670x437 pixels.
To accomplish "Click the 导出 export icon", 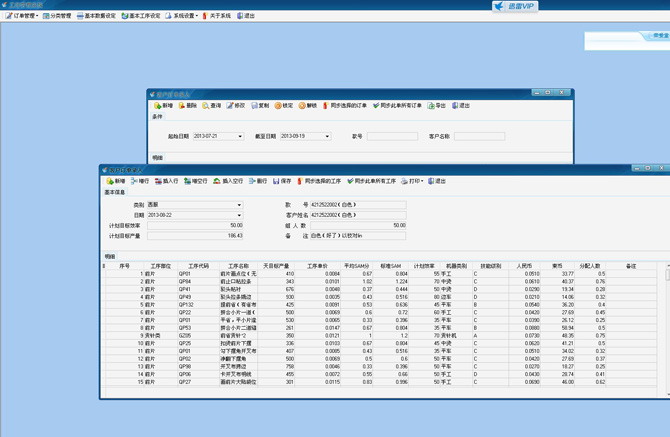I will pyautogui.click(x=431, y=105).
